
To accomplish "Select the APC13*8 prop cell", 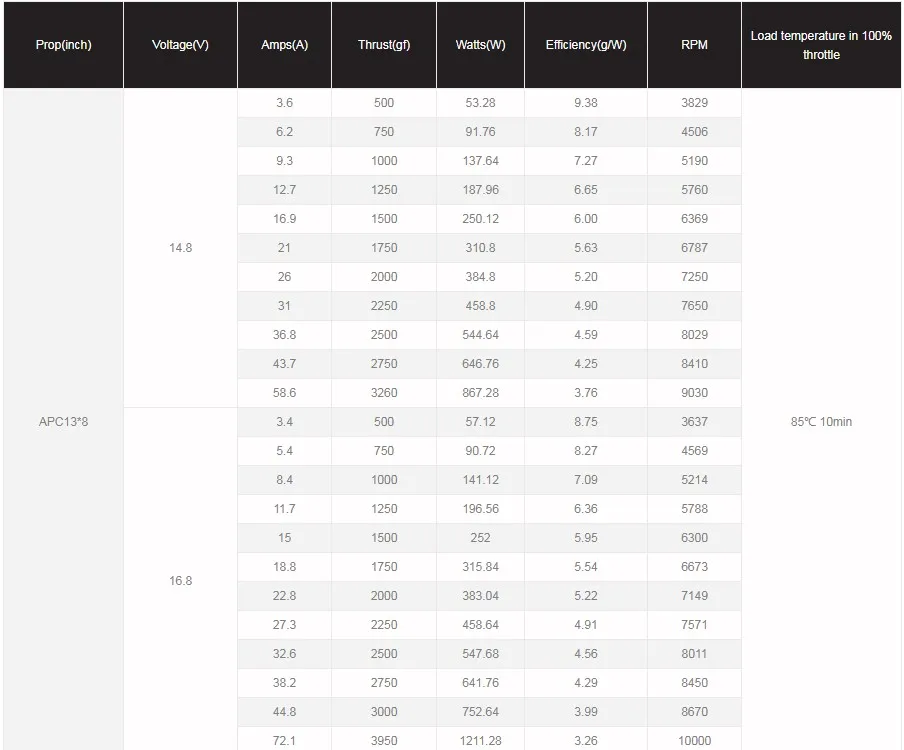I will tap(63, 421).
